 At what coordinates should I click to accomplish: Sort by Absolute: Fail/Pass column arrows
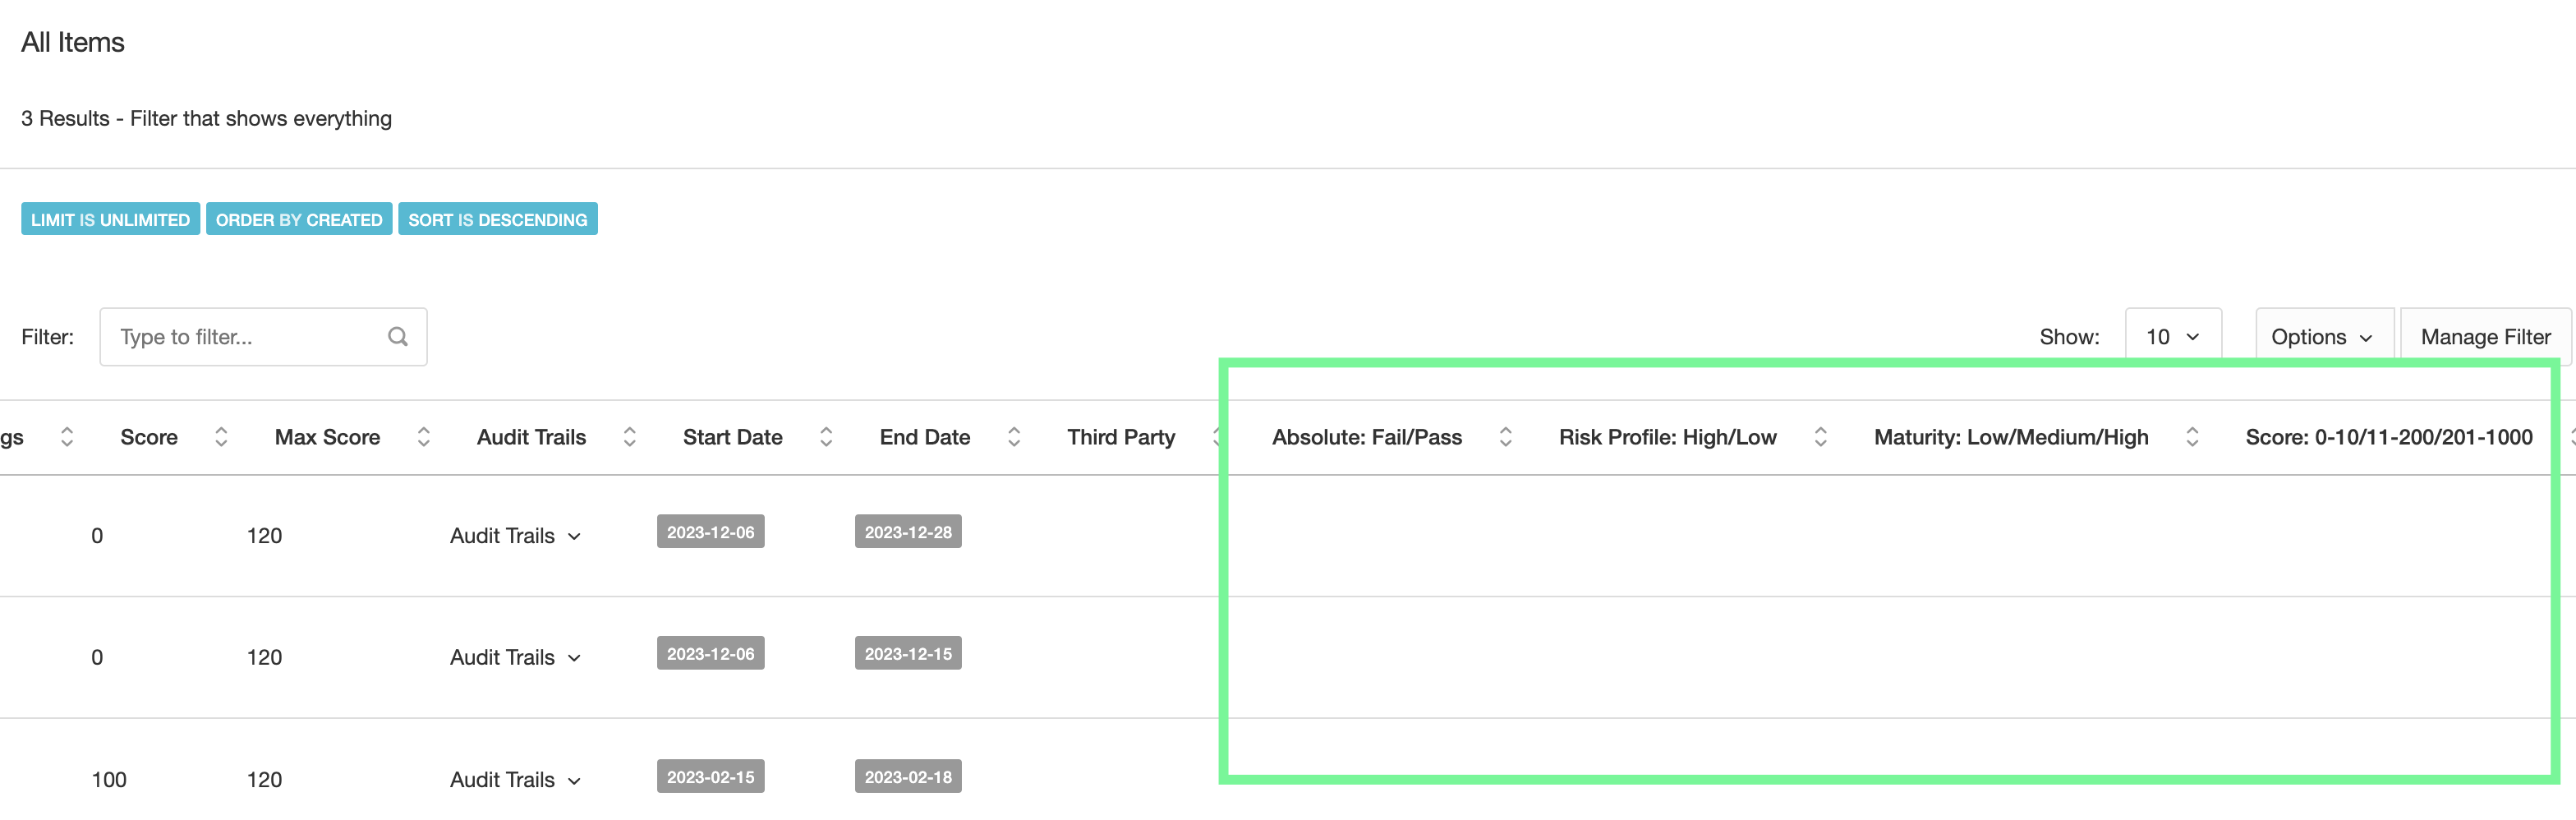1505,437
